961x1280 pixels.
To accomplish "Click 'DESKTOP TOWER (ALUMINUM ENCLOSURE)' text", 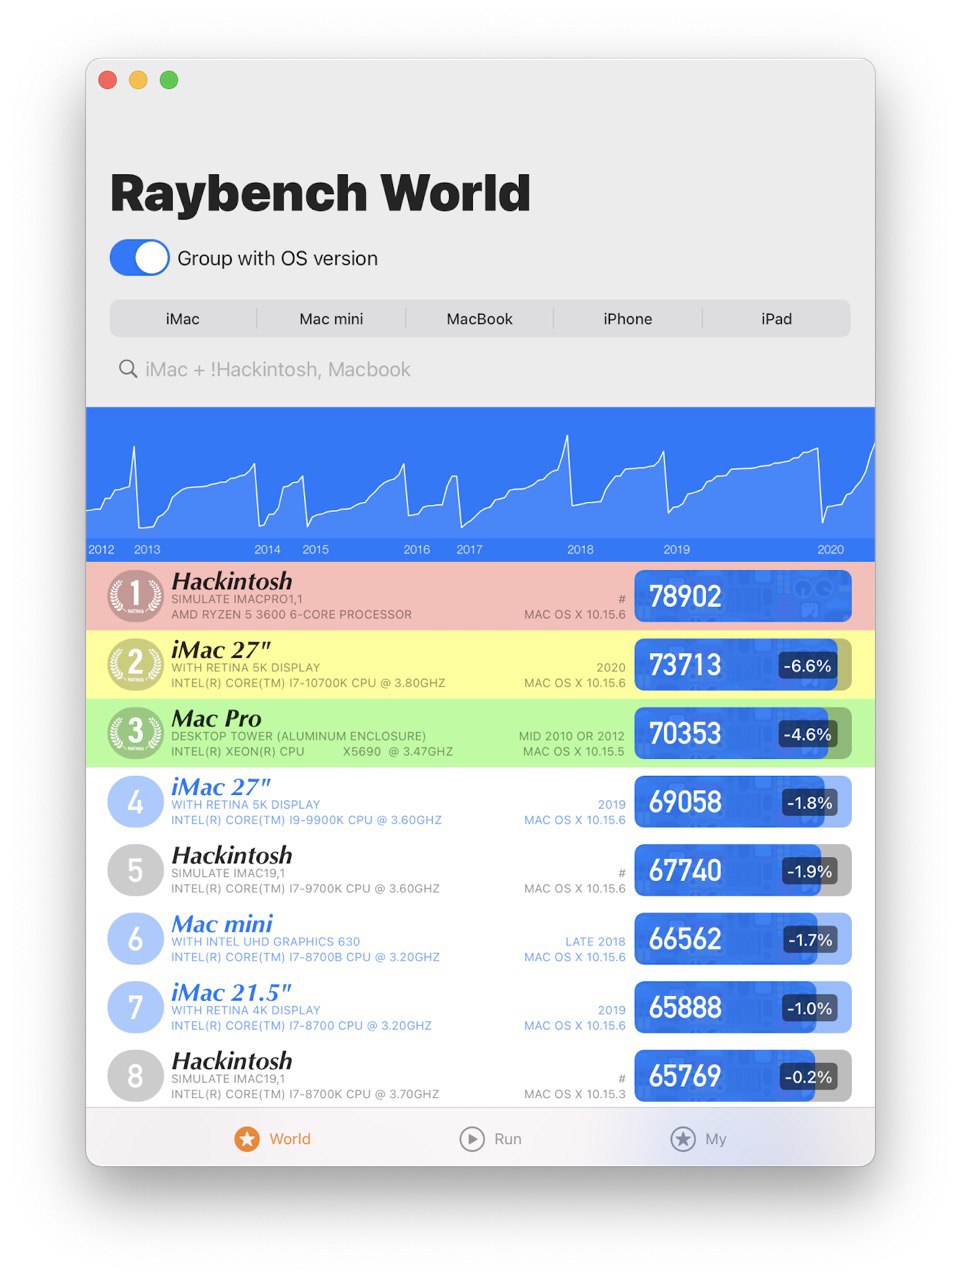I will click(x=298, y=736).
